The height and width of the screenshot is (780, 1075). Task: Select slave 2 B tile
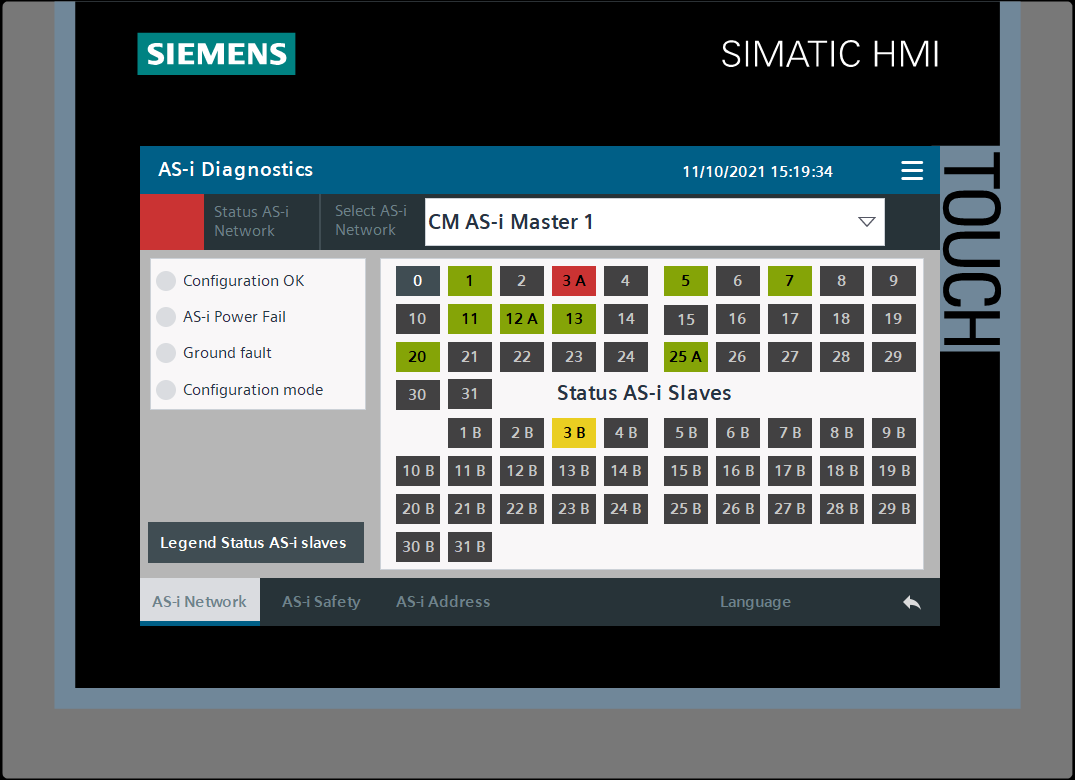click(522, 432)
